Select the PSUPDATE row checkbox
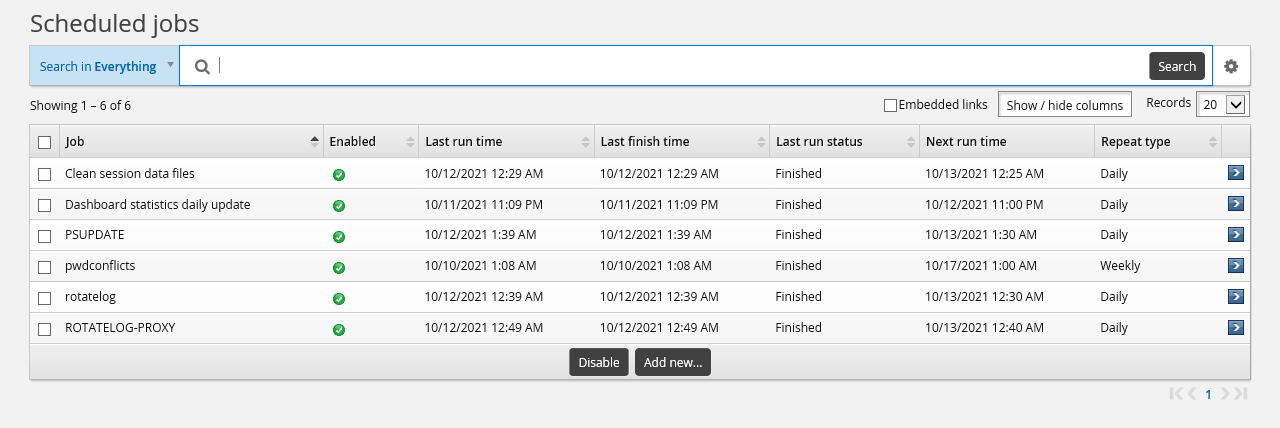 pyautogui.click(x=44, y=236)
